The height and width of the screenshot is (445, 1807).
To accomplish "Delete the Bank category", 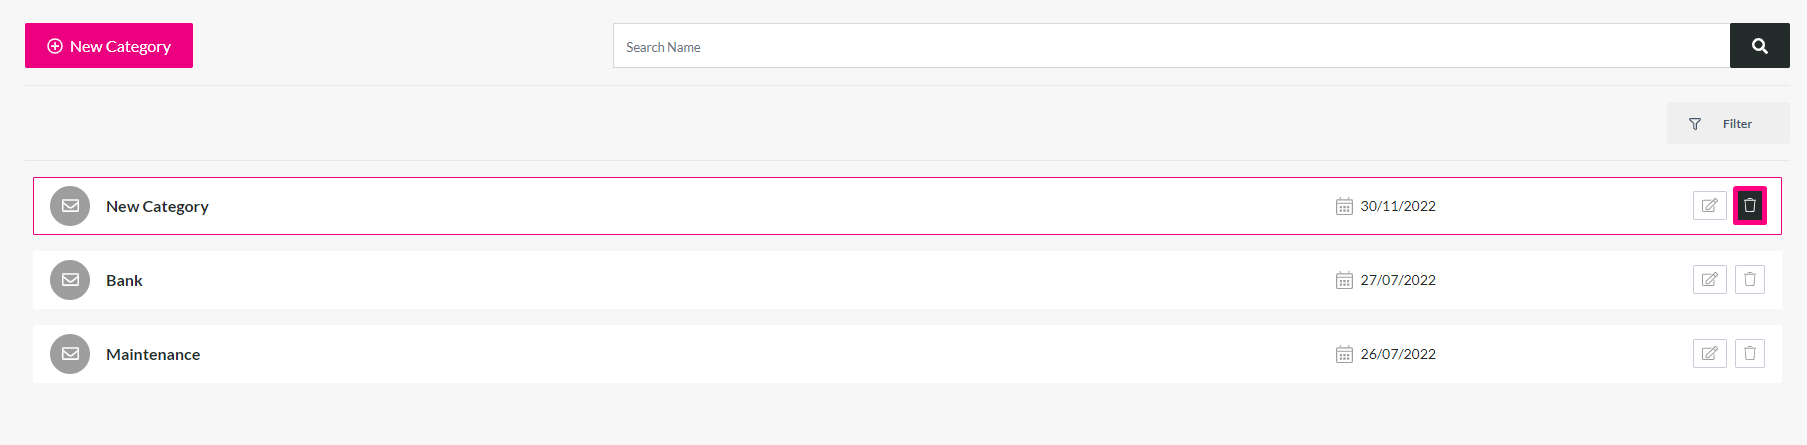I will point(1750,280).
